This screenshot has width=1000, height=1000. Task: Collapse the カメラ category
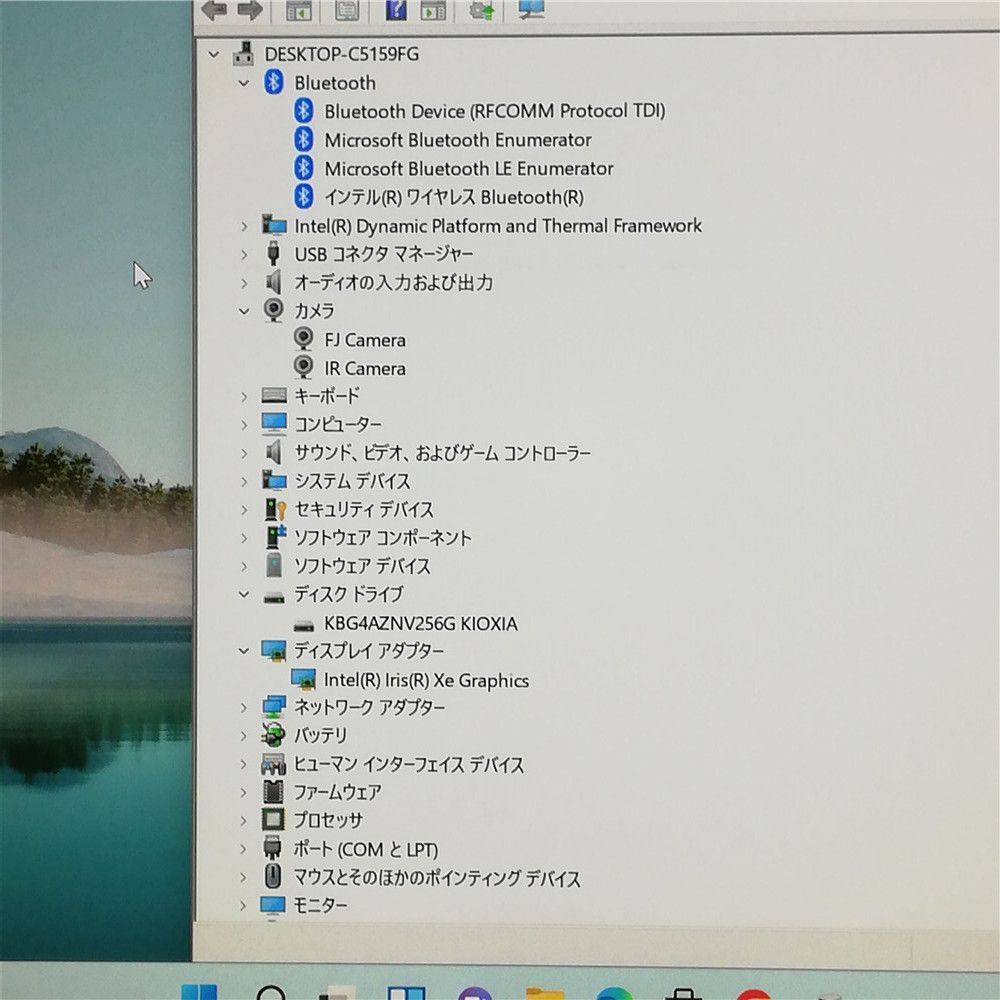pos(244,311)
